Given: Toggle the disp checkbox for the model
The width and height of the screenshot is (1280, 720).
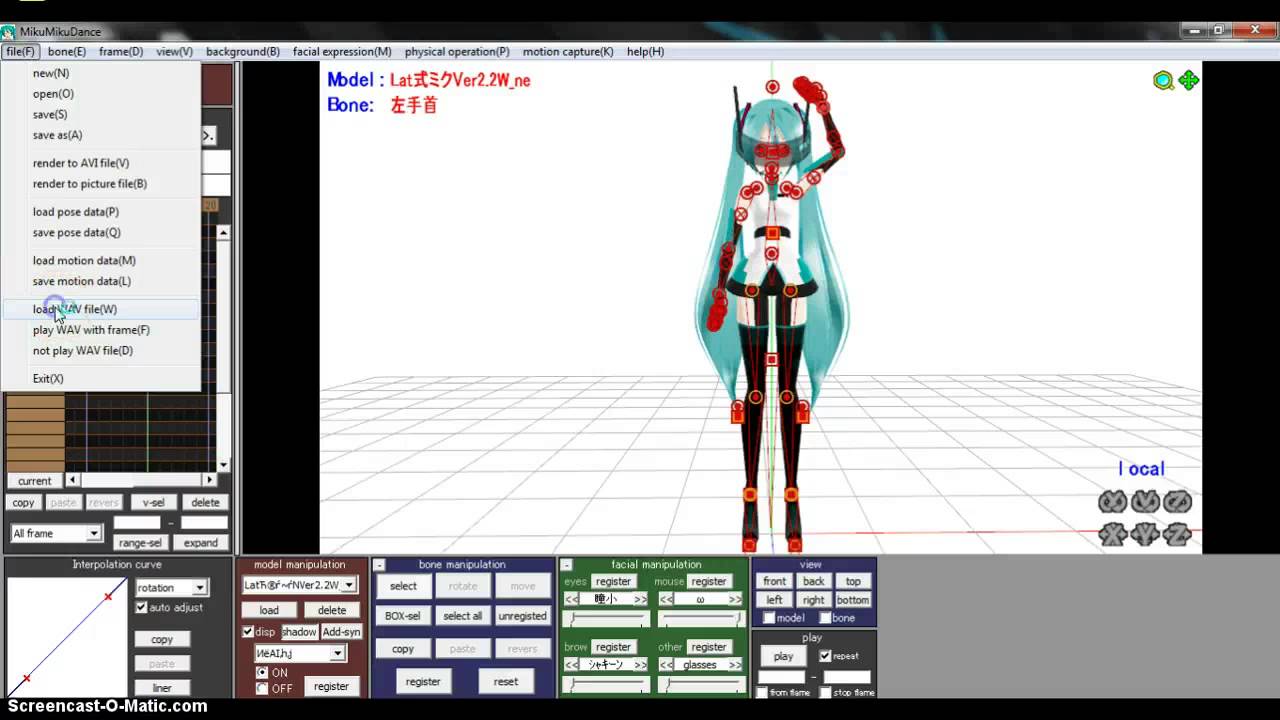Looking at the screenshot, I should [248, 632].
